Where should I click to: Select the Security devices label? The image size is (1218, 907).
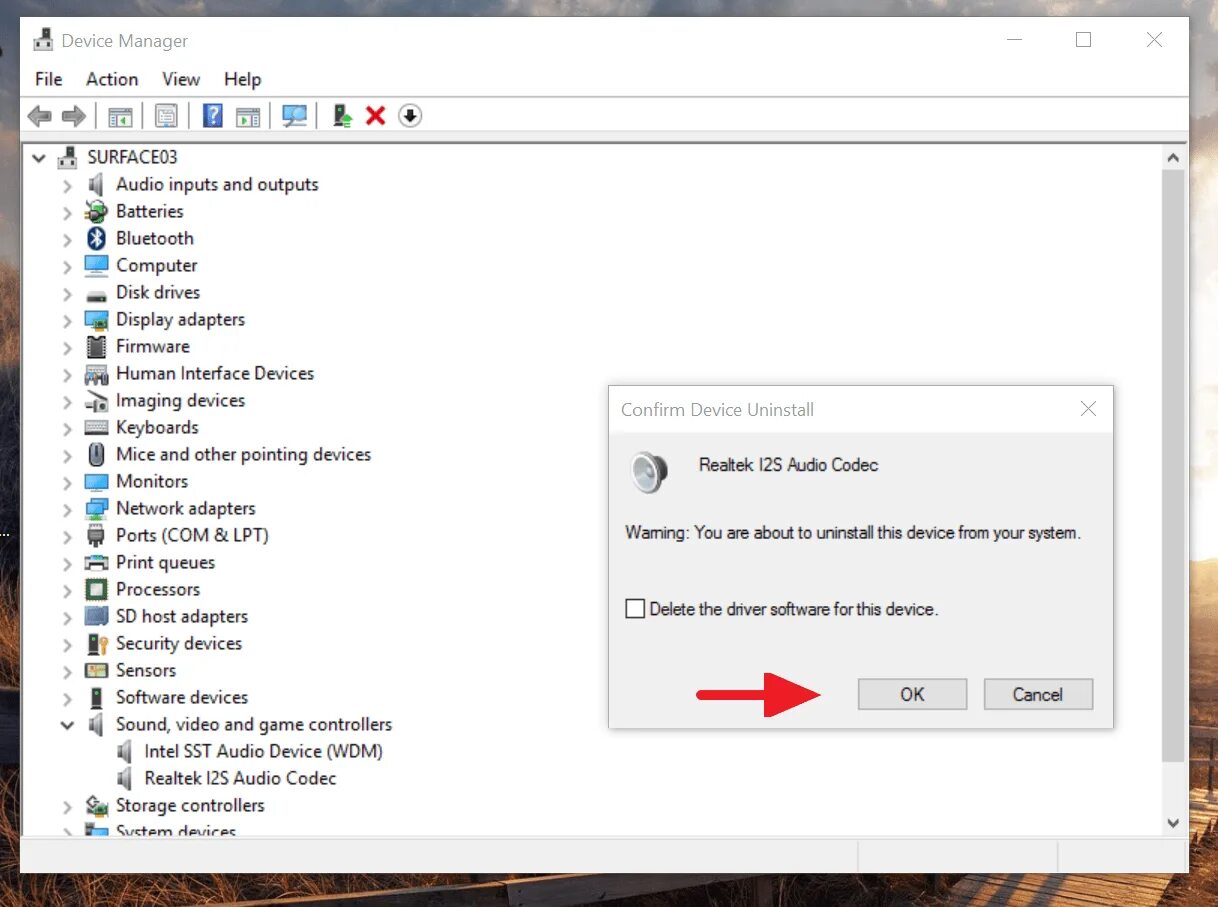point(179,643)
